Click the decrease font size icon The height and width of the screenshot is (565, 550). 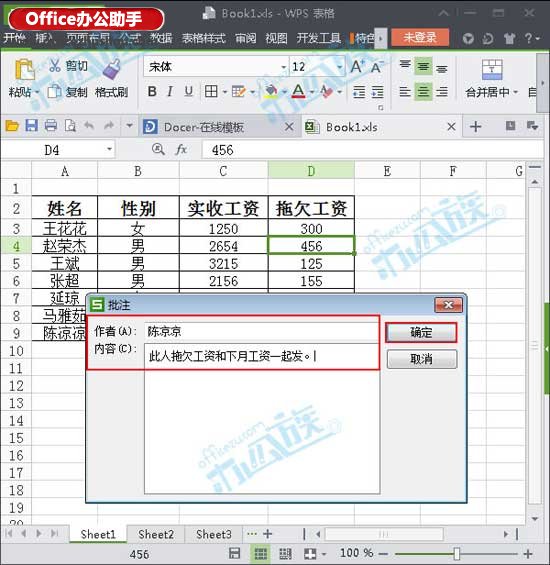[377, 67]
